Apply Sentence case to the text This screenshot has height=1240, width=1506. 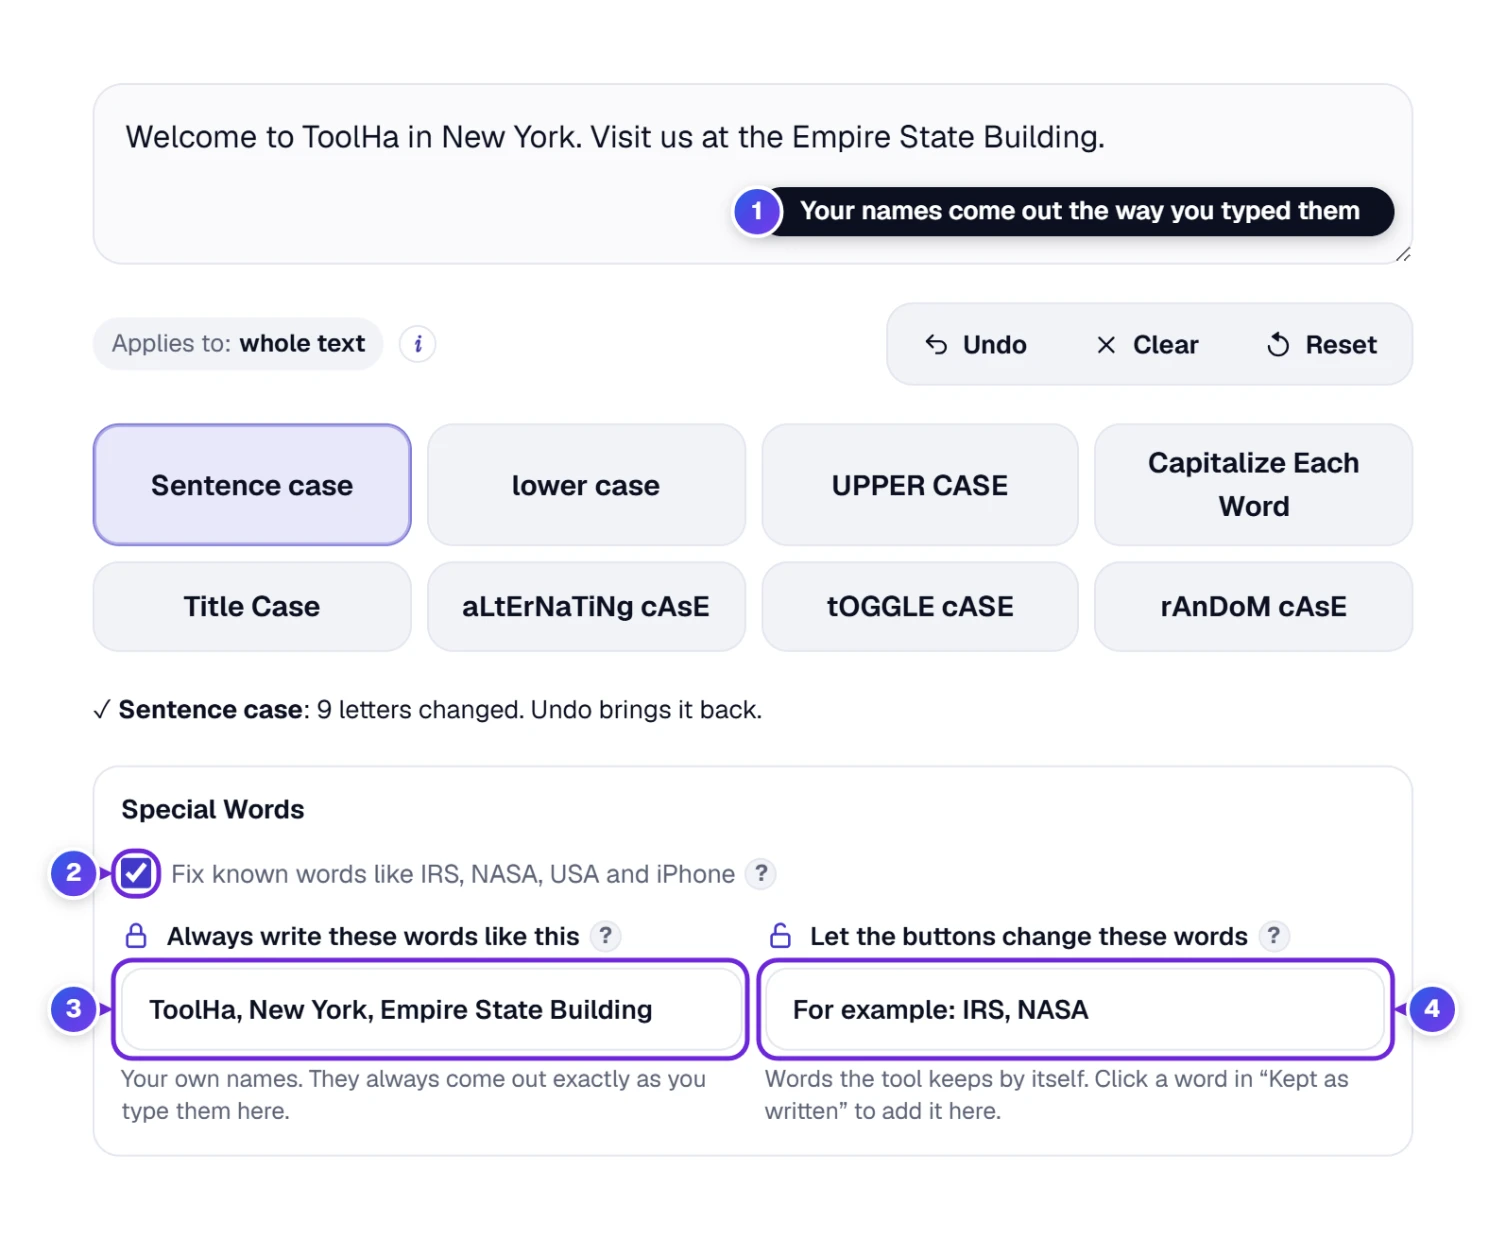pyautogui.click(x=252, y=485)
